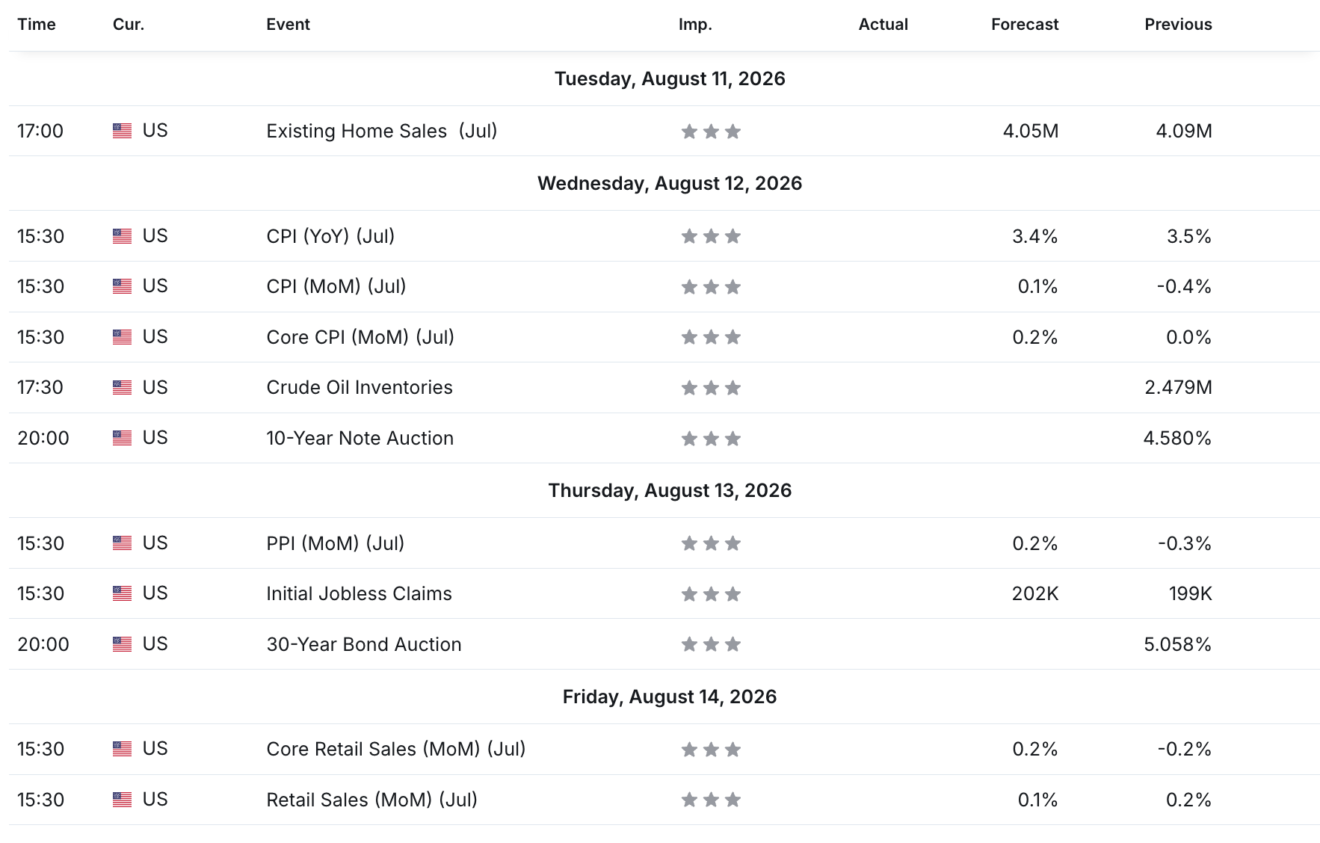
Task: Open the Core CPI (MoM) (Jul) event
Action: tap(360, 337)
